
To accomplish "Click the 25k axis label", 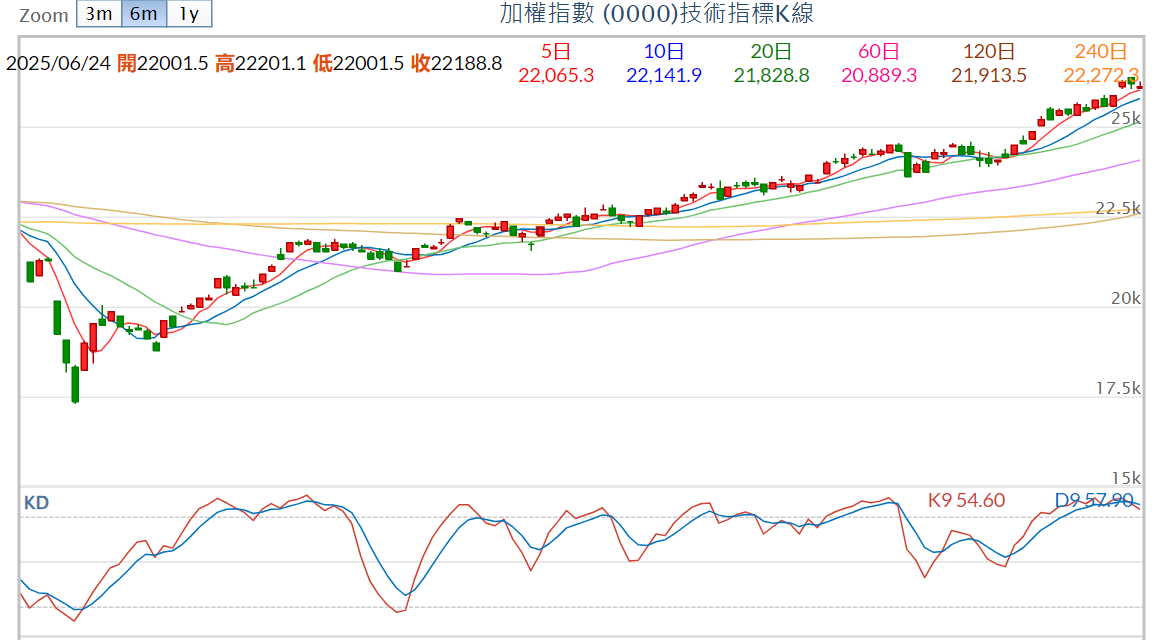I will point(1125,119).
